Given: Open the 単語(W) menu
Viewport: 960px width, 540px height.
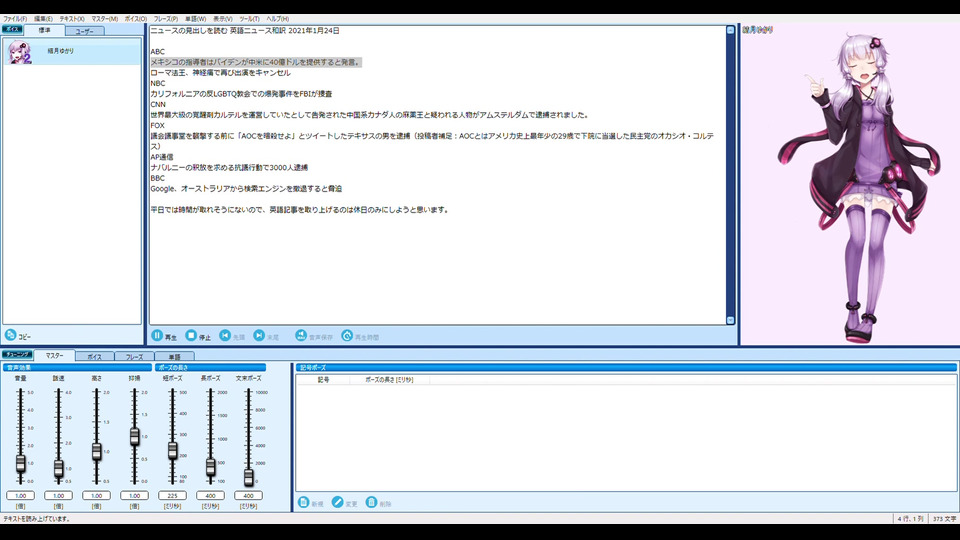Looking at the screenshot, I should click(x=195, y=19).
